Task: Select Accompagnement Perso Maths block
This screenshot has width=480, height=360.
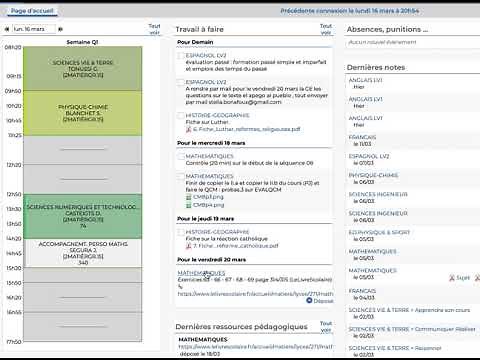Action: (83, 253)
